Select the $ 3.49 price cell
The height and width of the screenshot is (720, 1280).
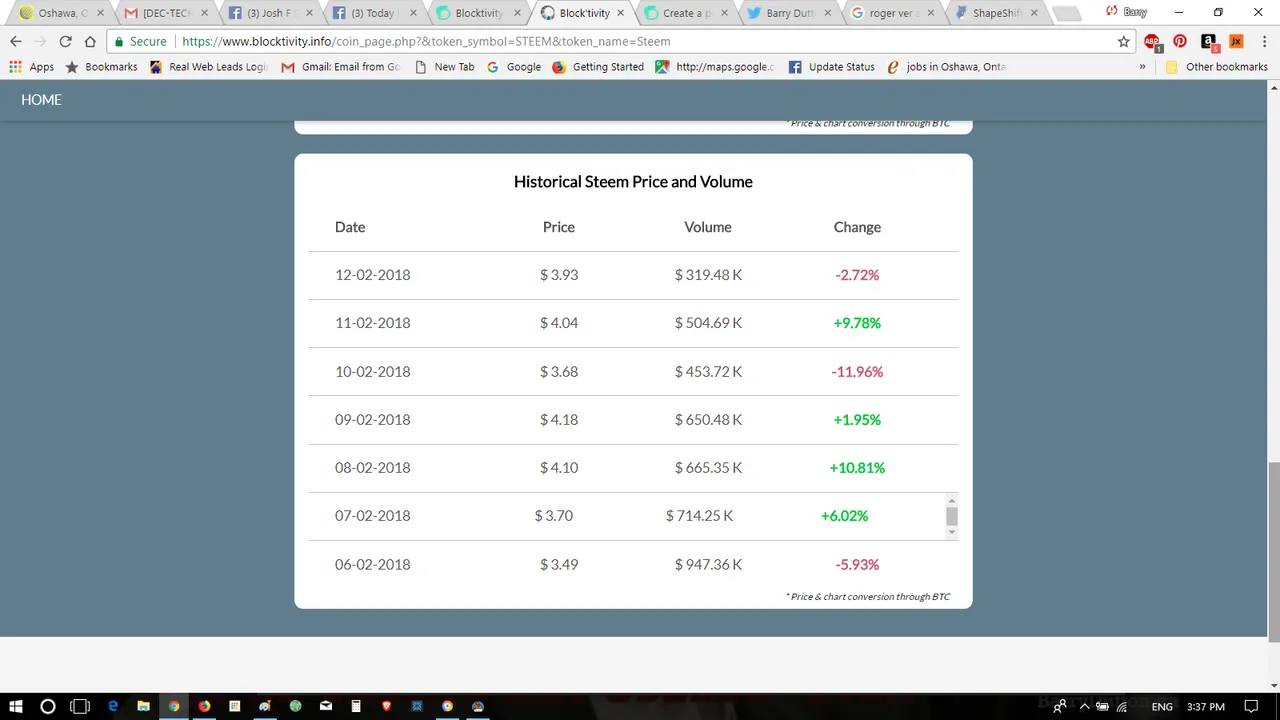click(559, 565)
